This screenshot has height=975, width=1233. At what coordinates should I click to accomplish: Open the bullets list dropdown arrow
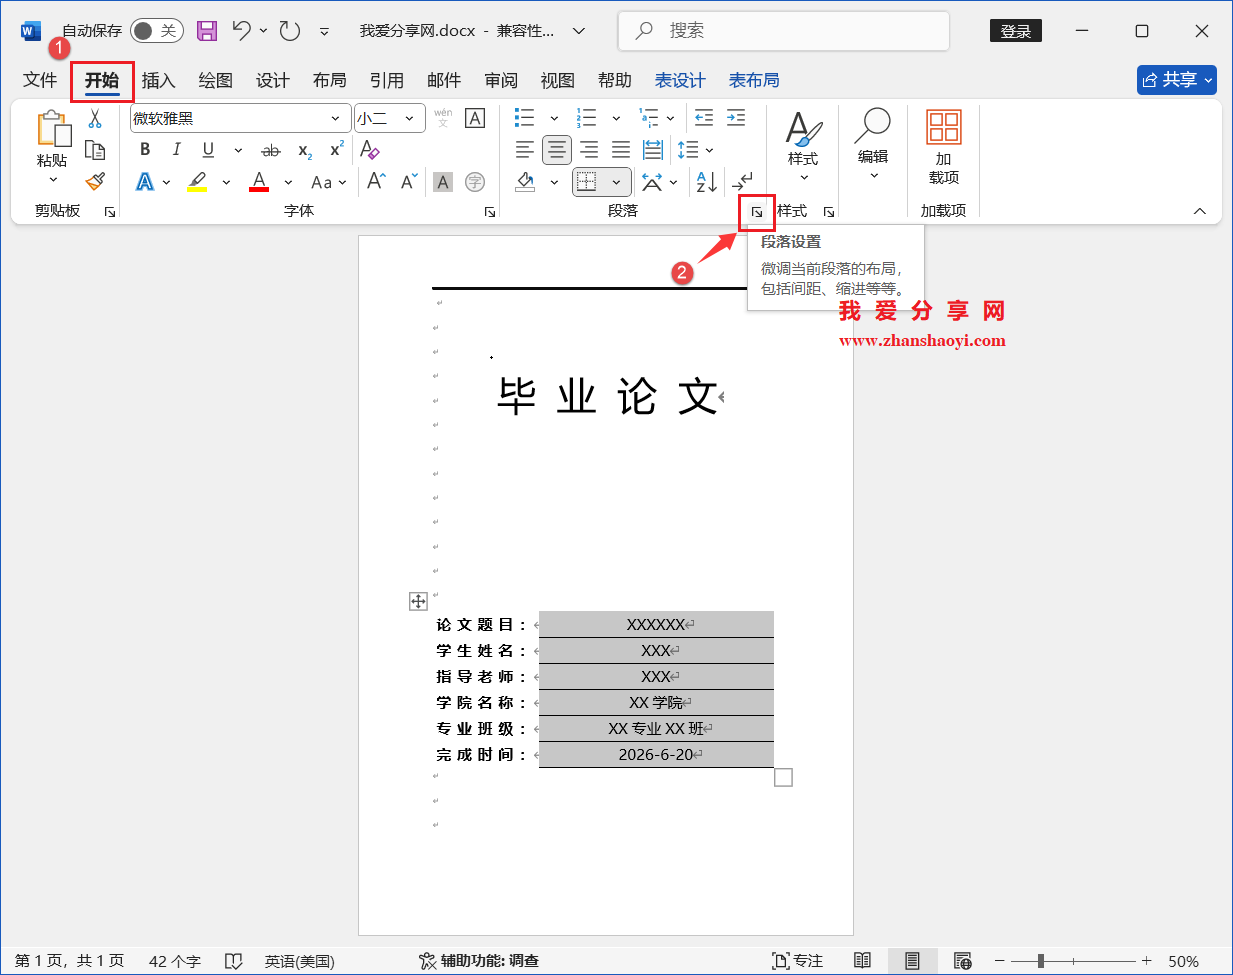[x=554, y=118]
